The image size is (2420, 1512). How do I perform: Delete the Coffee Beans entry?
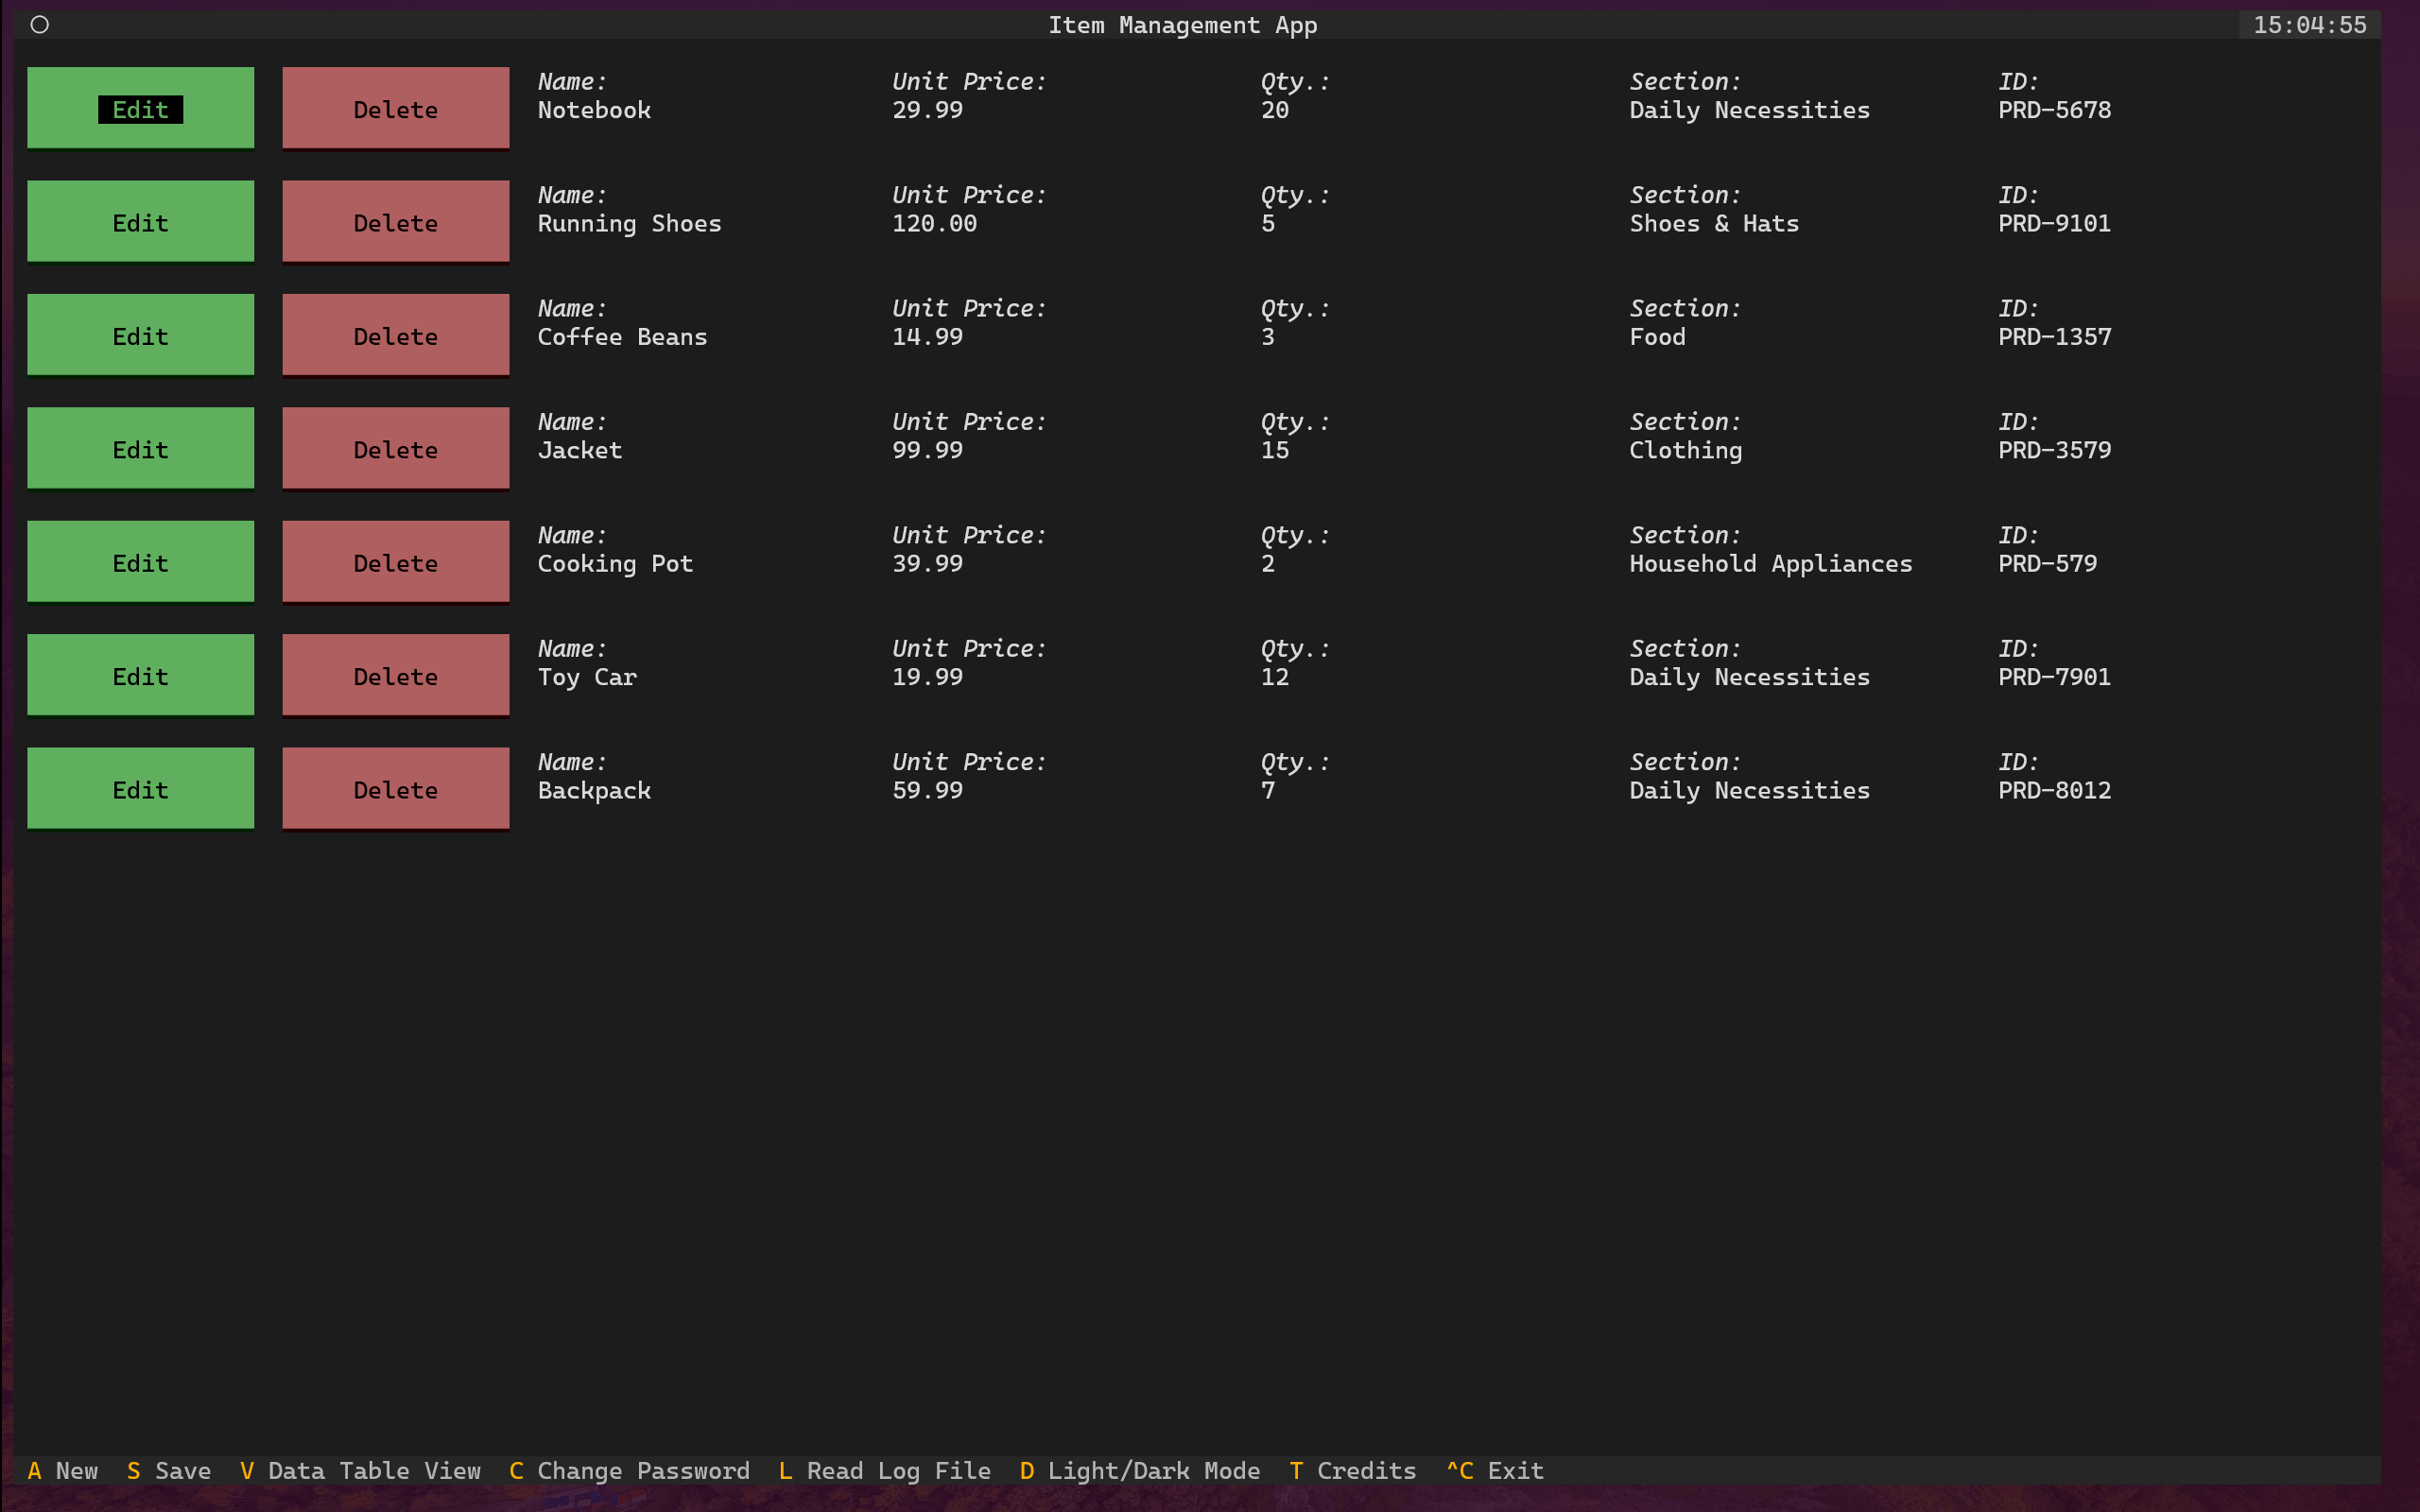tap(395, 336)
